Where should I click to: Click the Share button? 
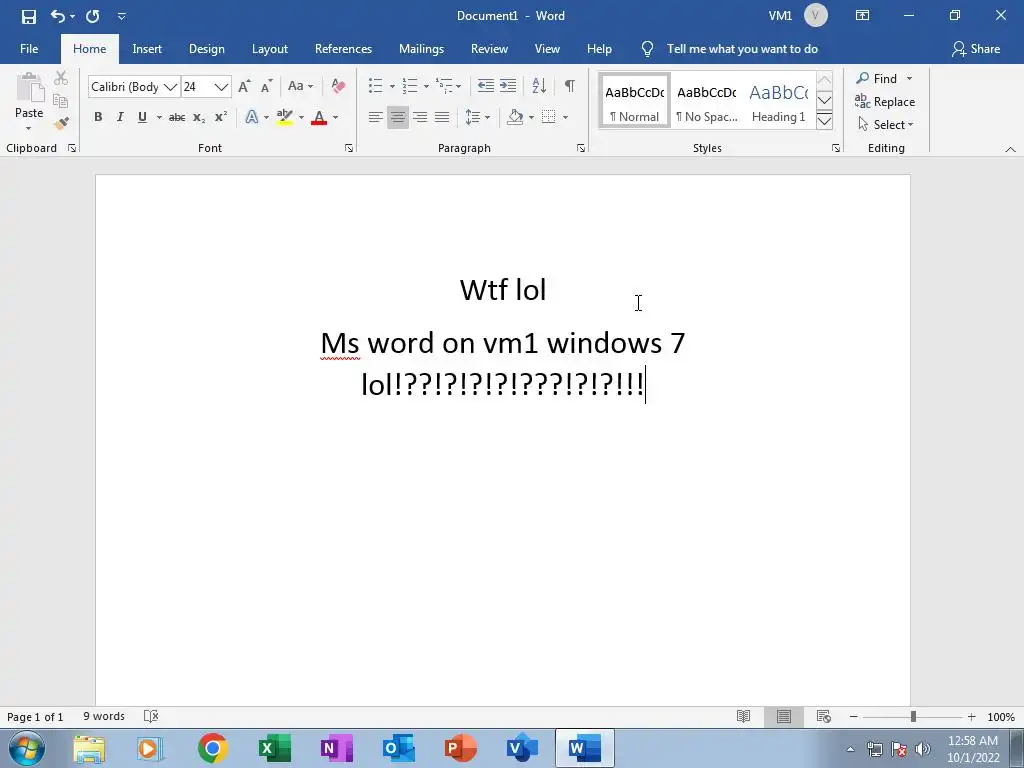(976, 49)
